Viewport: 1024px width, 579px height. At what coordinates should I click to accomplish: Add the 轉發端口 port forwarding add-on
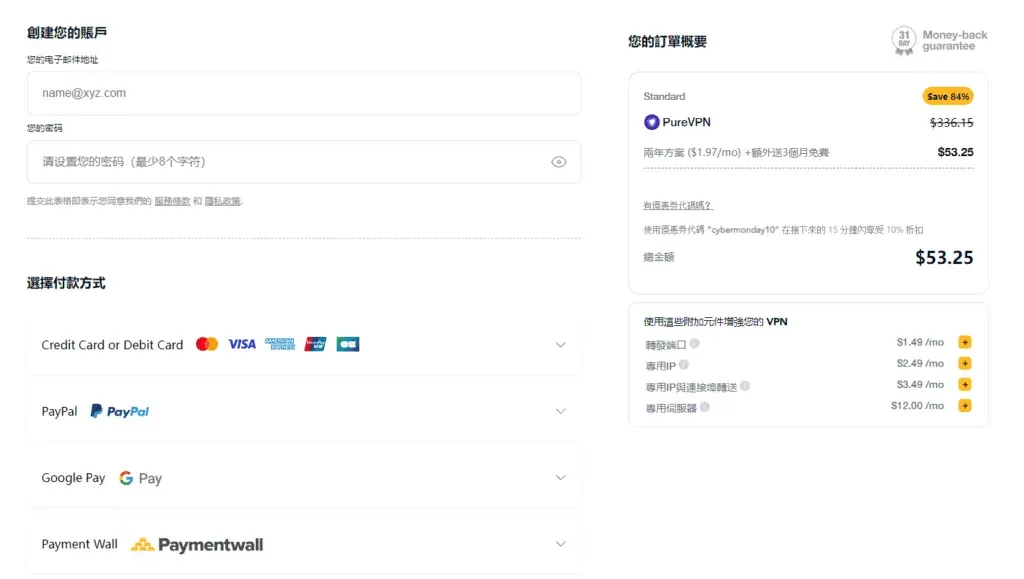(965, 342)
